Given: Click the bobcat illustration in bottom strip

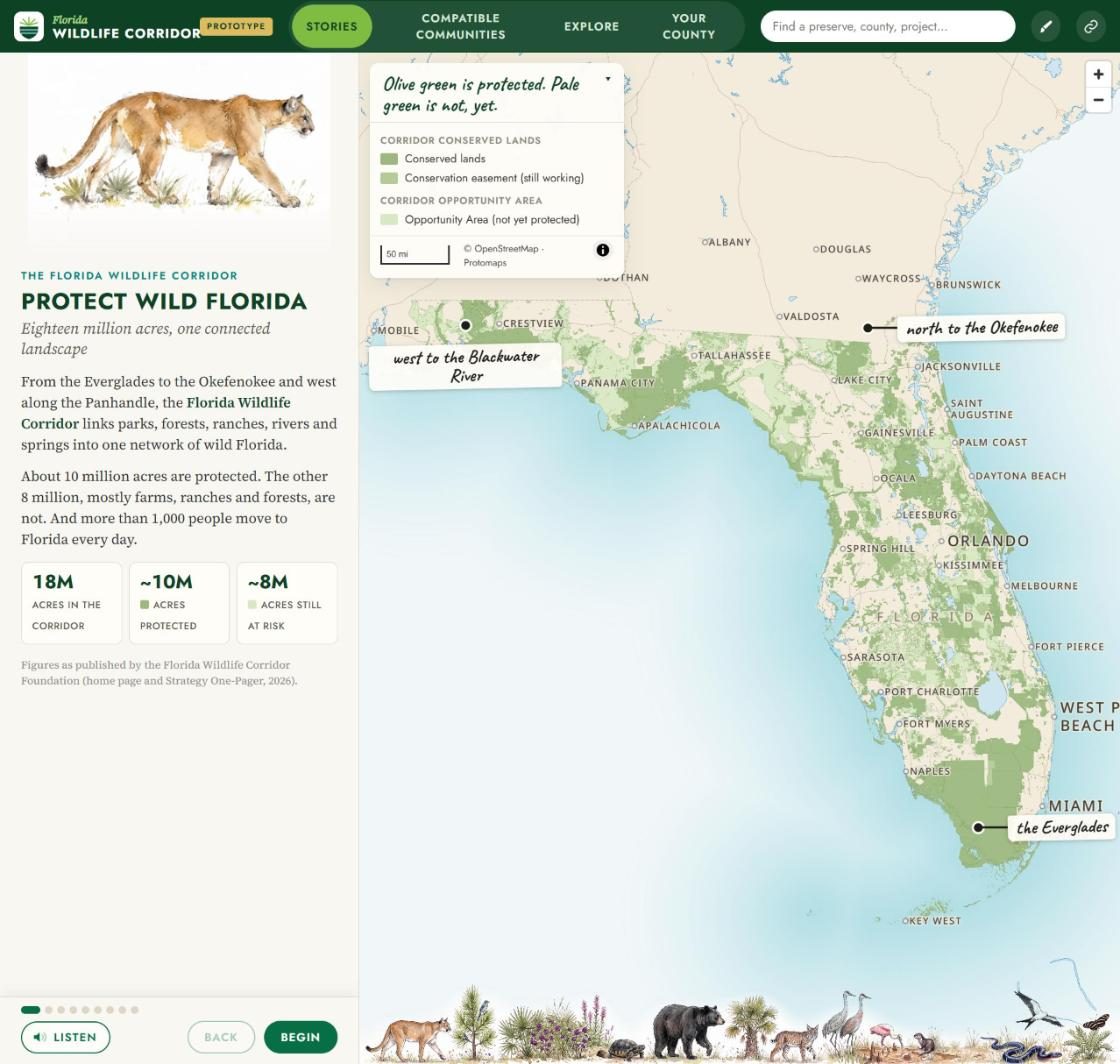Looking at the screenshot, I should click(796, 1042).
